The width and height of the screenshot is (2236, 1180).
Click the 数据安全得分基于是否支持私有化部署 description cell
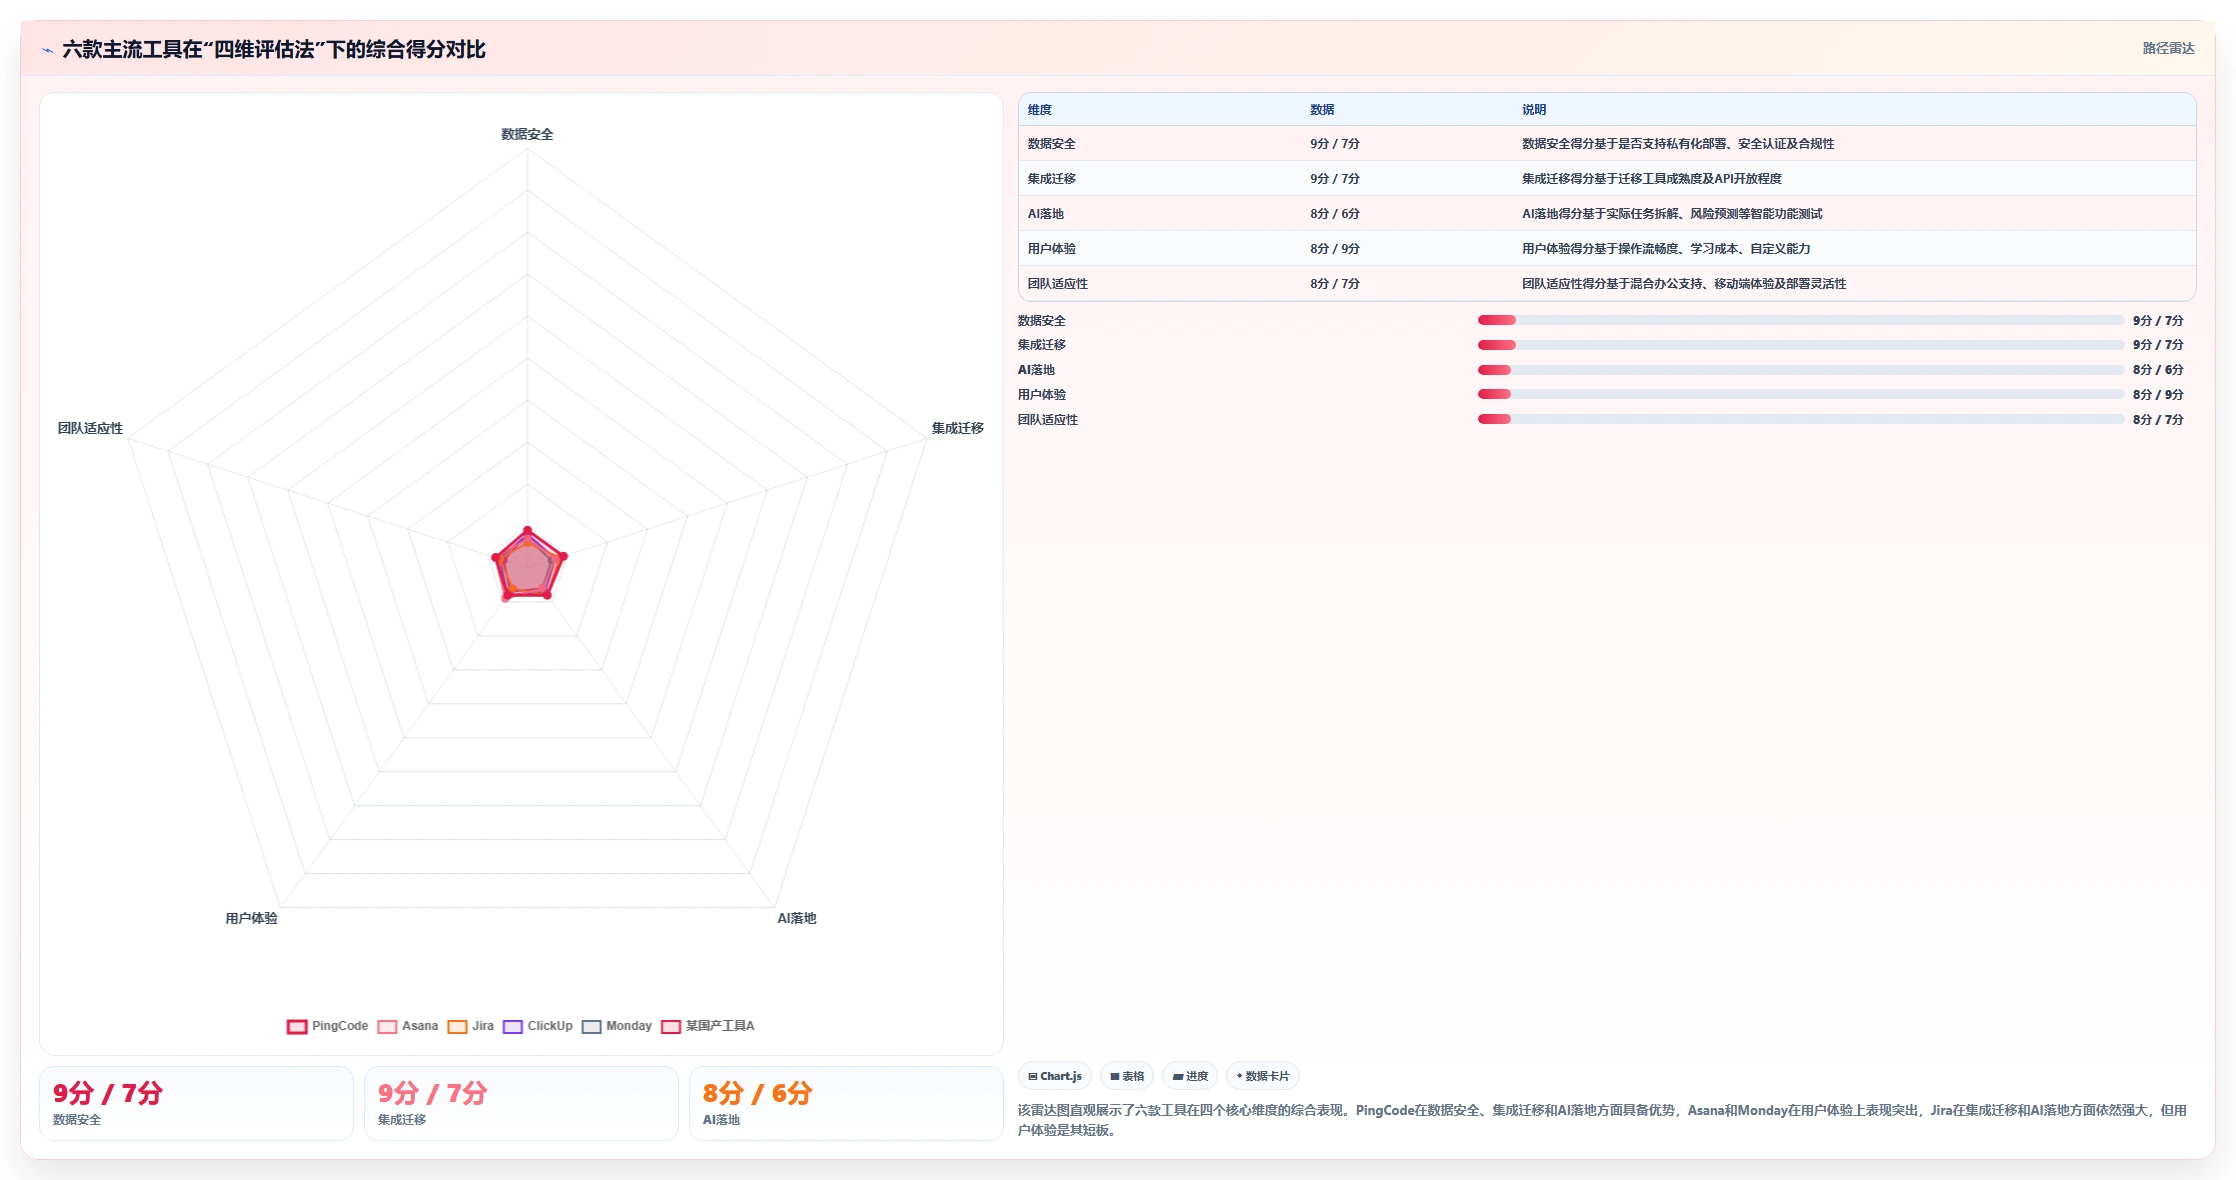1677,144
